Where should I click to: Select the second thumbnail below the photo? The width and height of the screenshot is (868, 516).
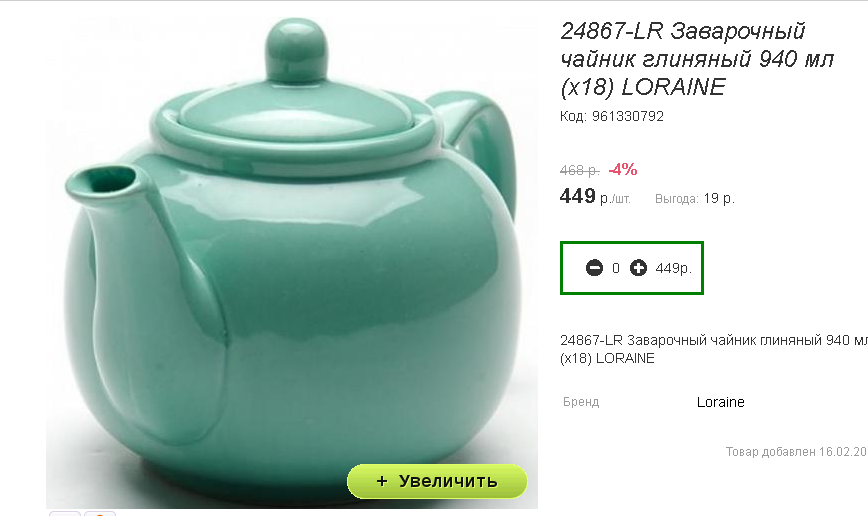[100, 513]
